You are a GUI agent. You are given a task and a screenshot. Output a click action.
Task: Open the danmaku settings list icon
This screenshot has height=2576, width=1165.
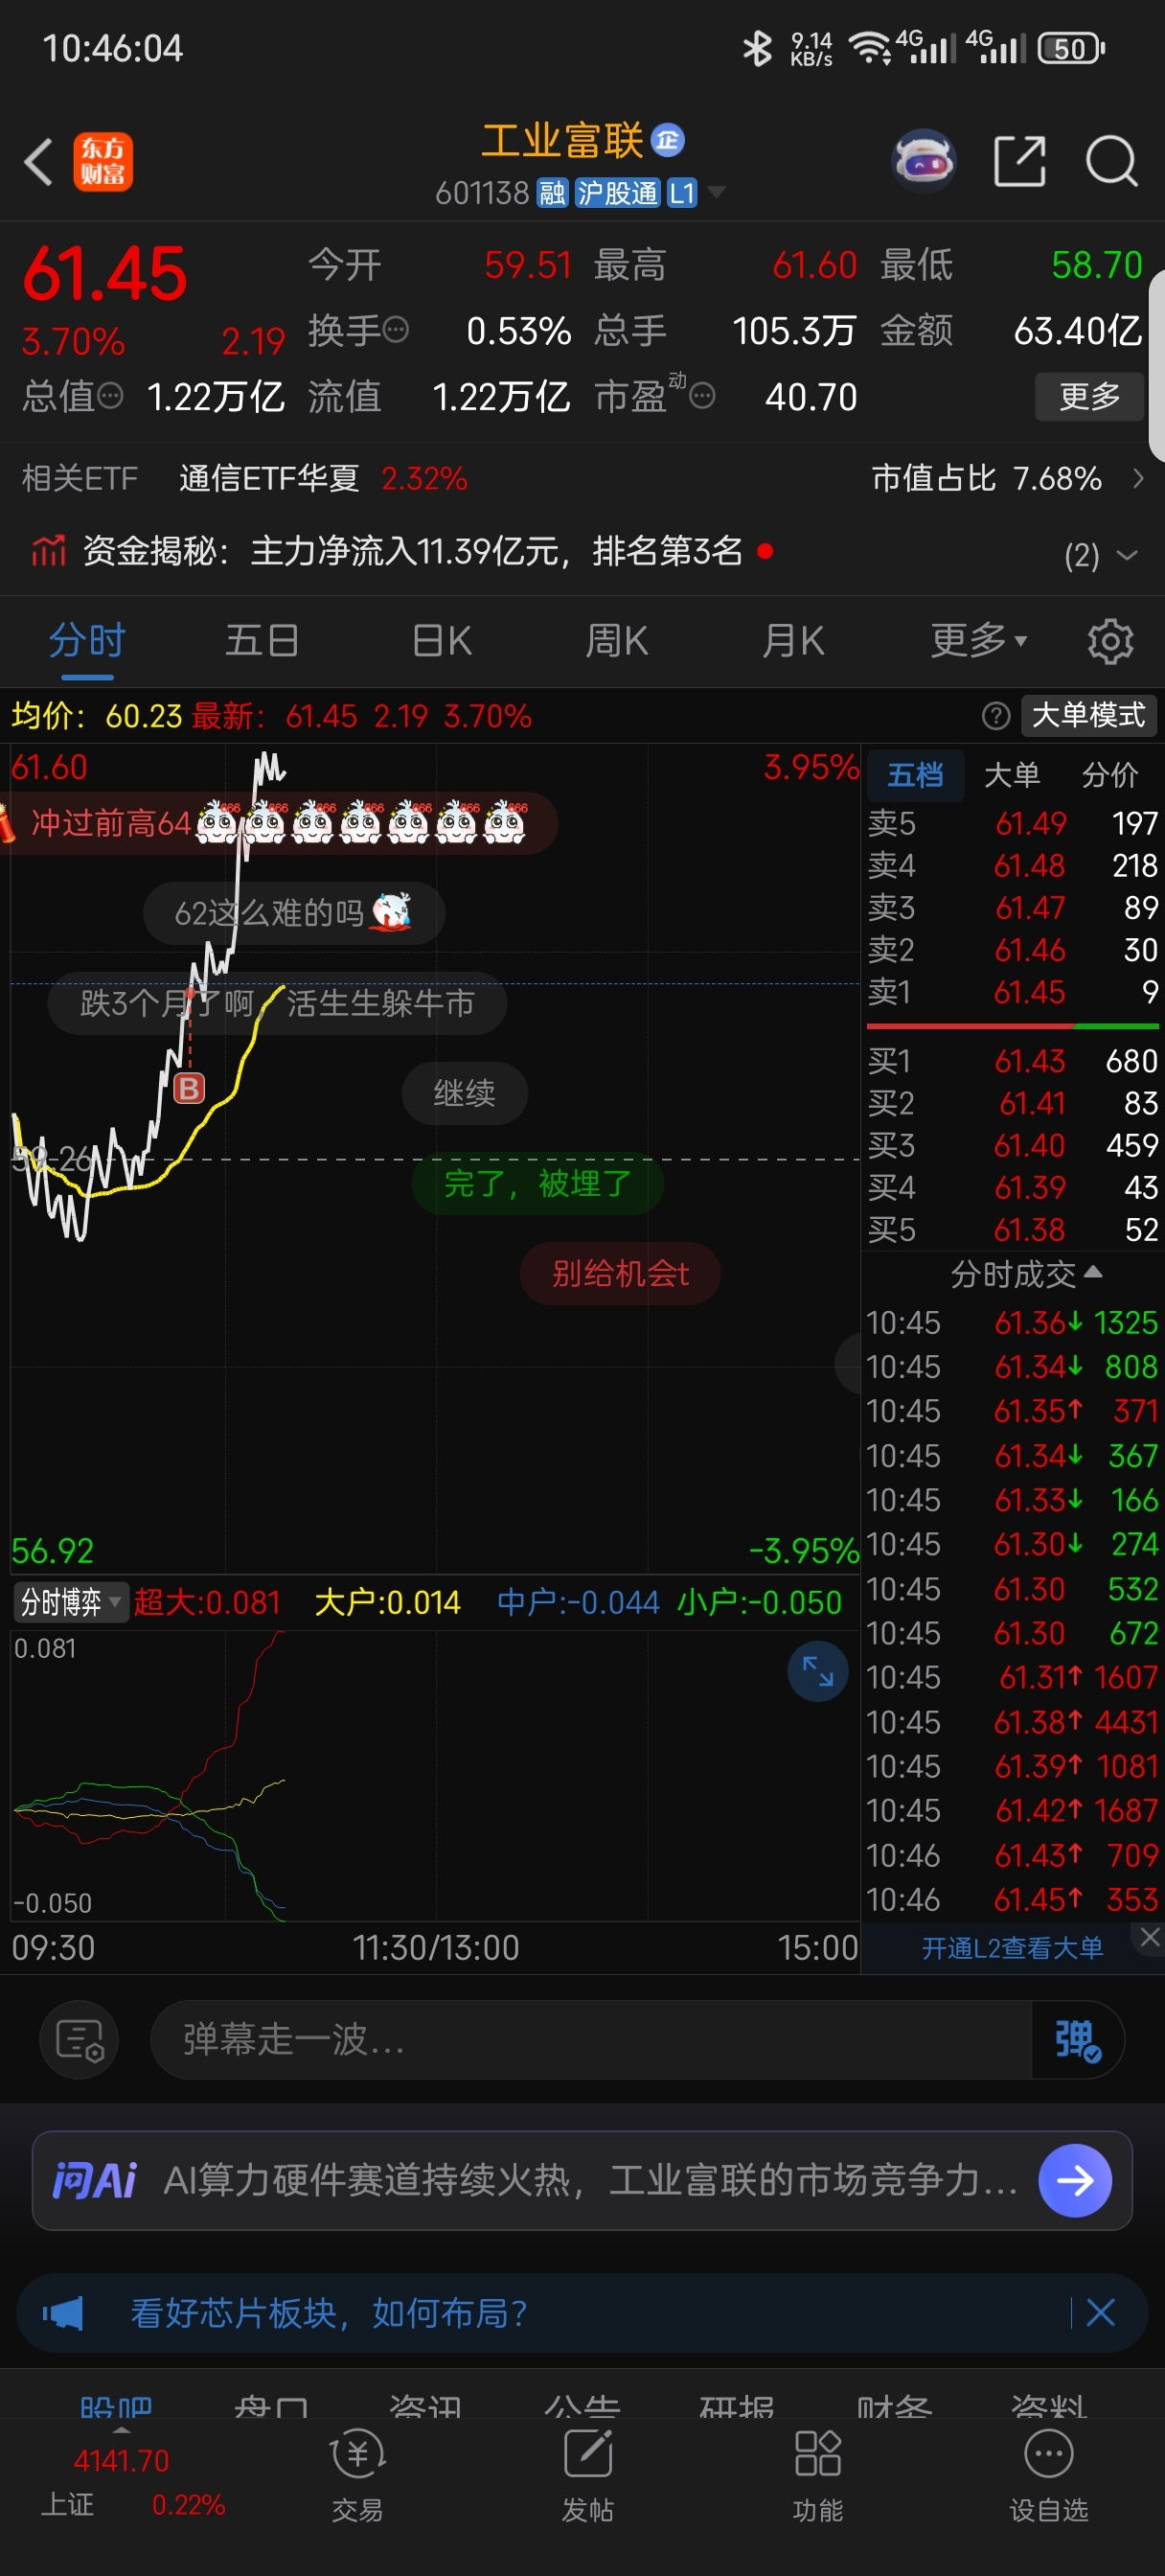(79, 2040)
